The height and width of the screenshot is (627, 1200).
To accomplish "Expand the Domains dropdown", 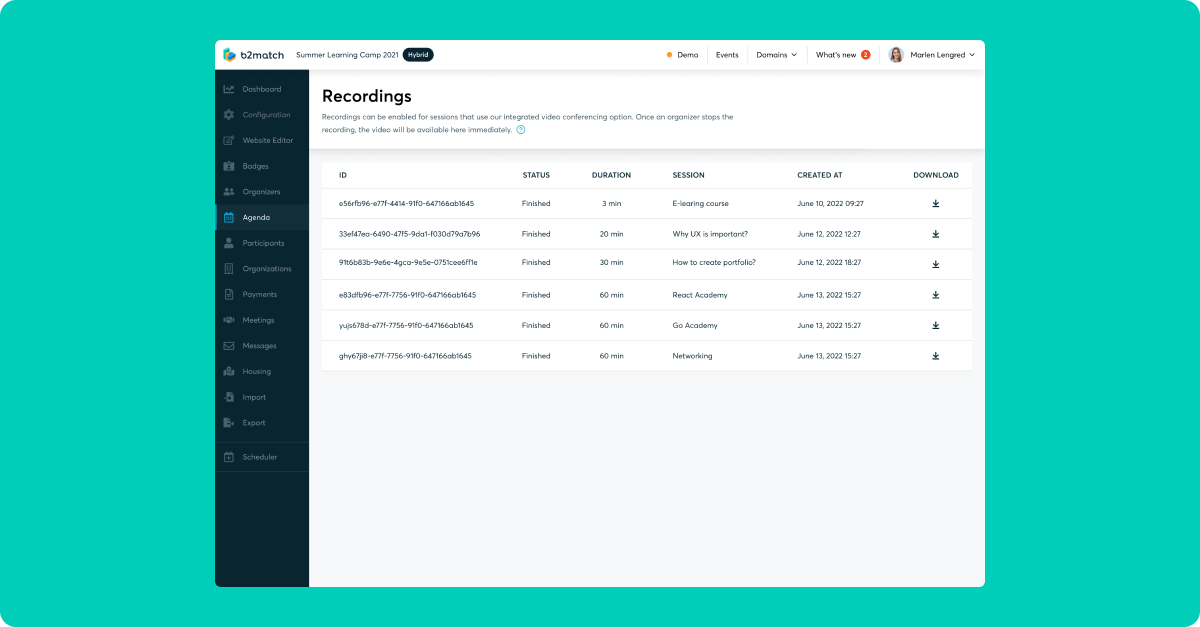I will (777, 55).
